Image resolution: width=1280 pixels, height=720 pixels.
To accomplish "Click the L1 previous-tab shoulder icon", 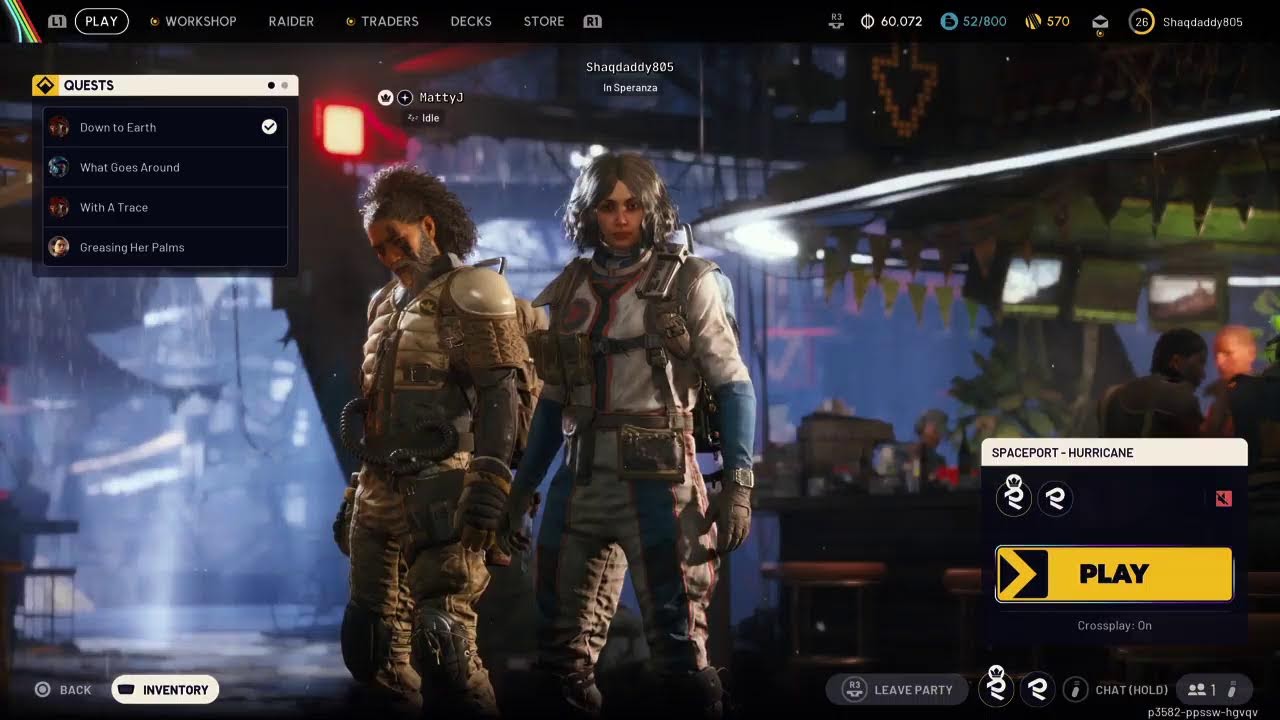I will click(x=57, y=21).
